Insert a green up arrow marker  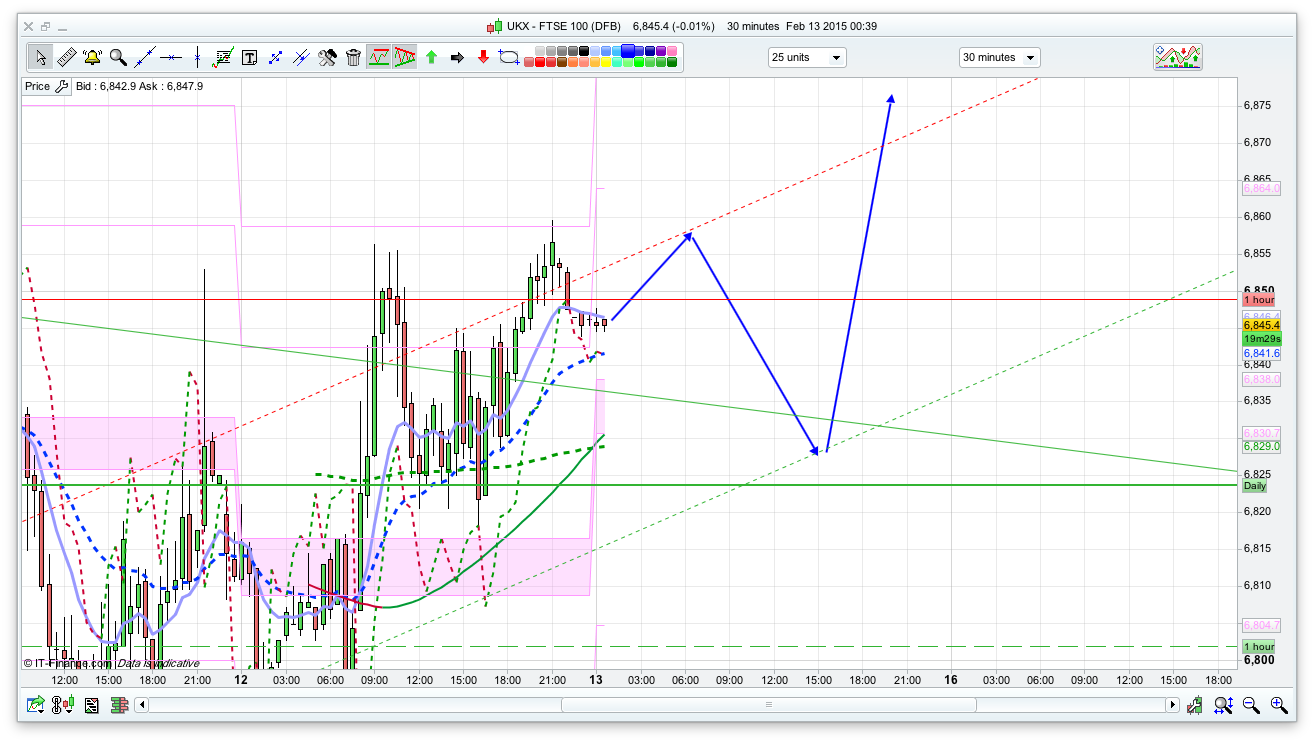point(431,57)
